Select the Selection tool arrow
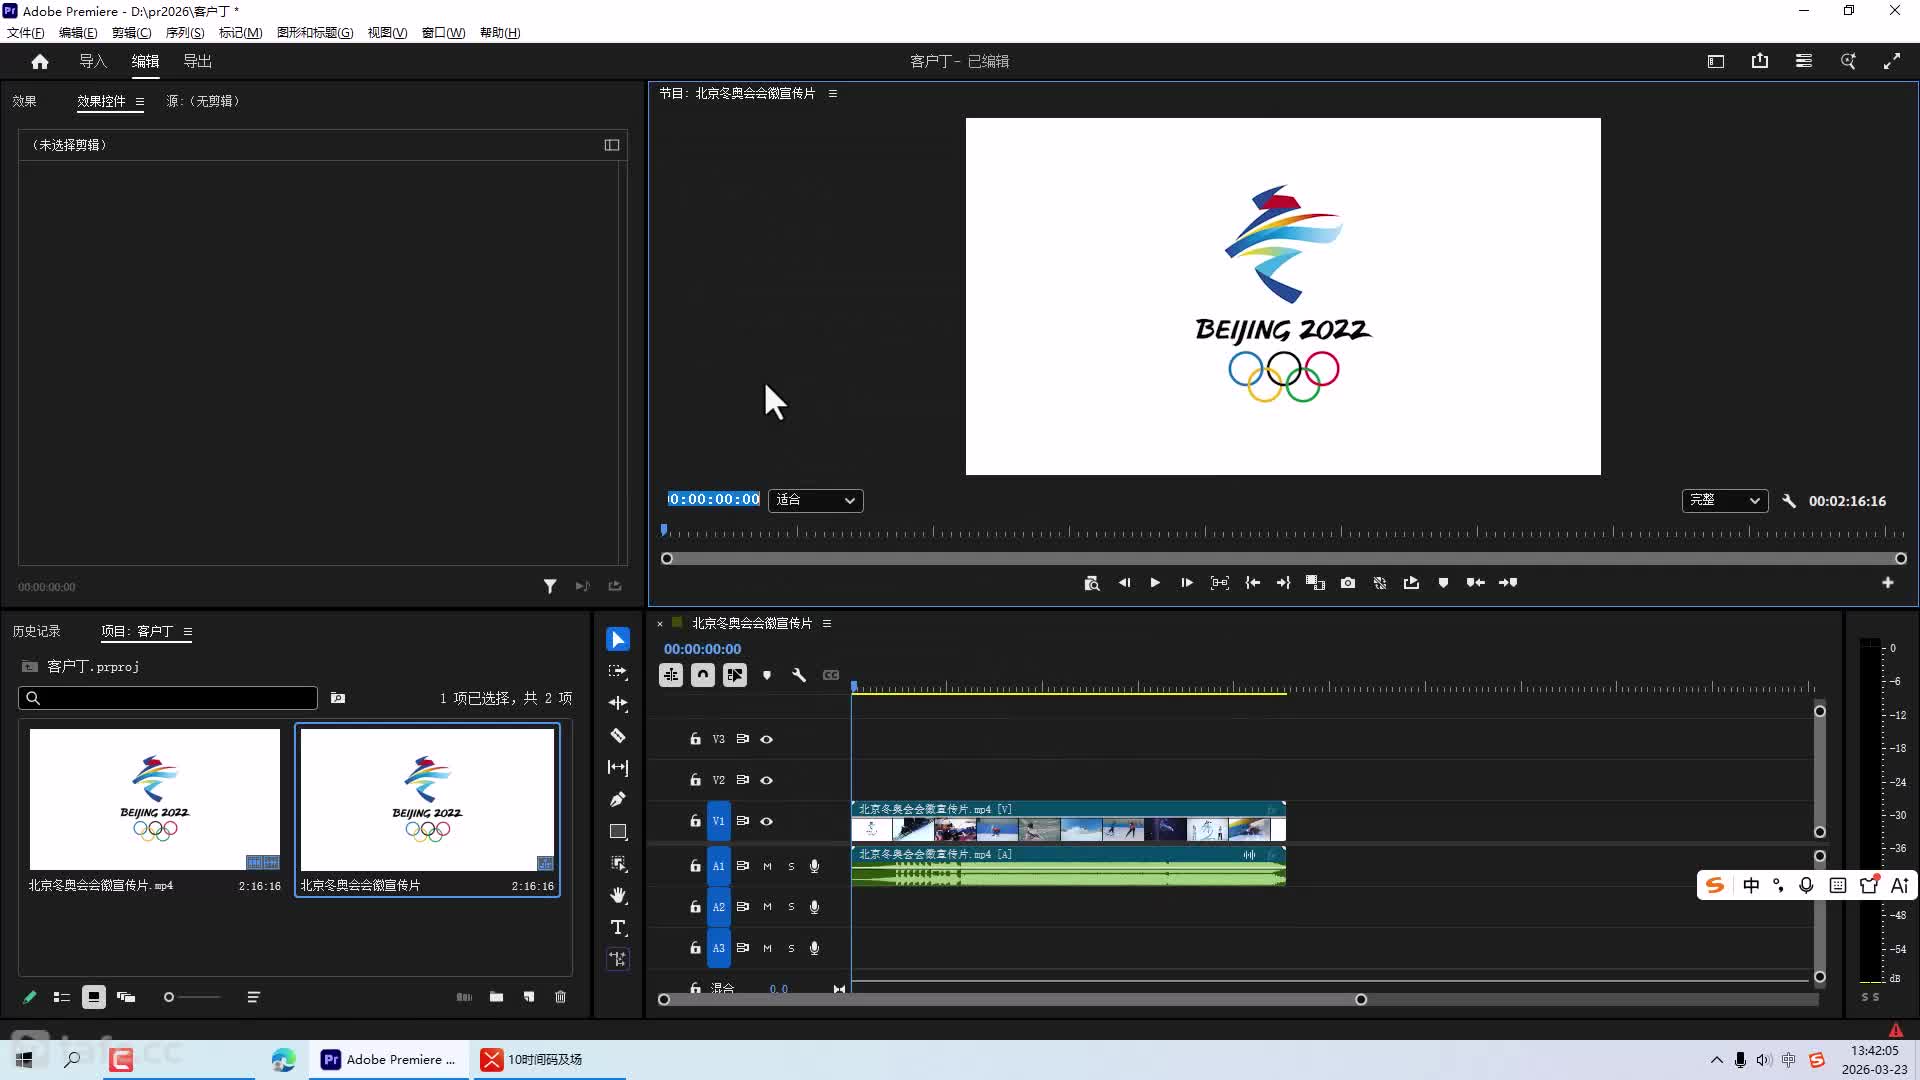 (x=618, y=639)
